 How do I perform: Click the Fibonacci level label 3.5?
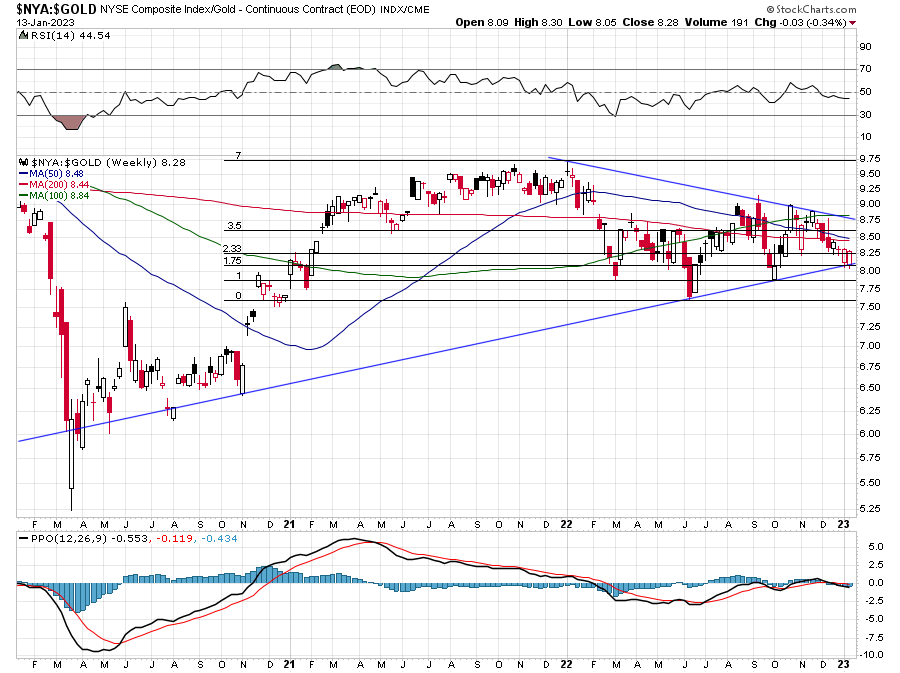point(234,225)
